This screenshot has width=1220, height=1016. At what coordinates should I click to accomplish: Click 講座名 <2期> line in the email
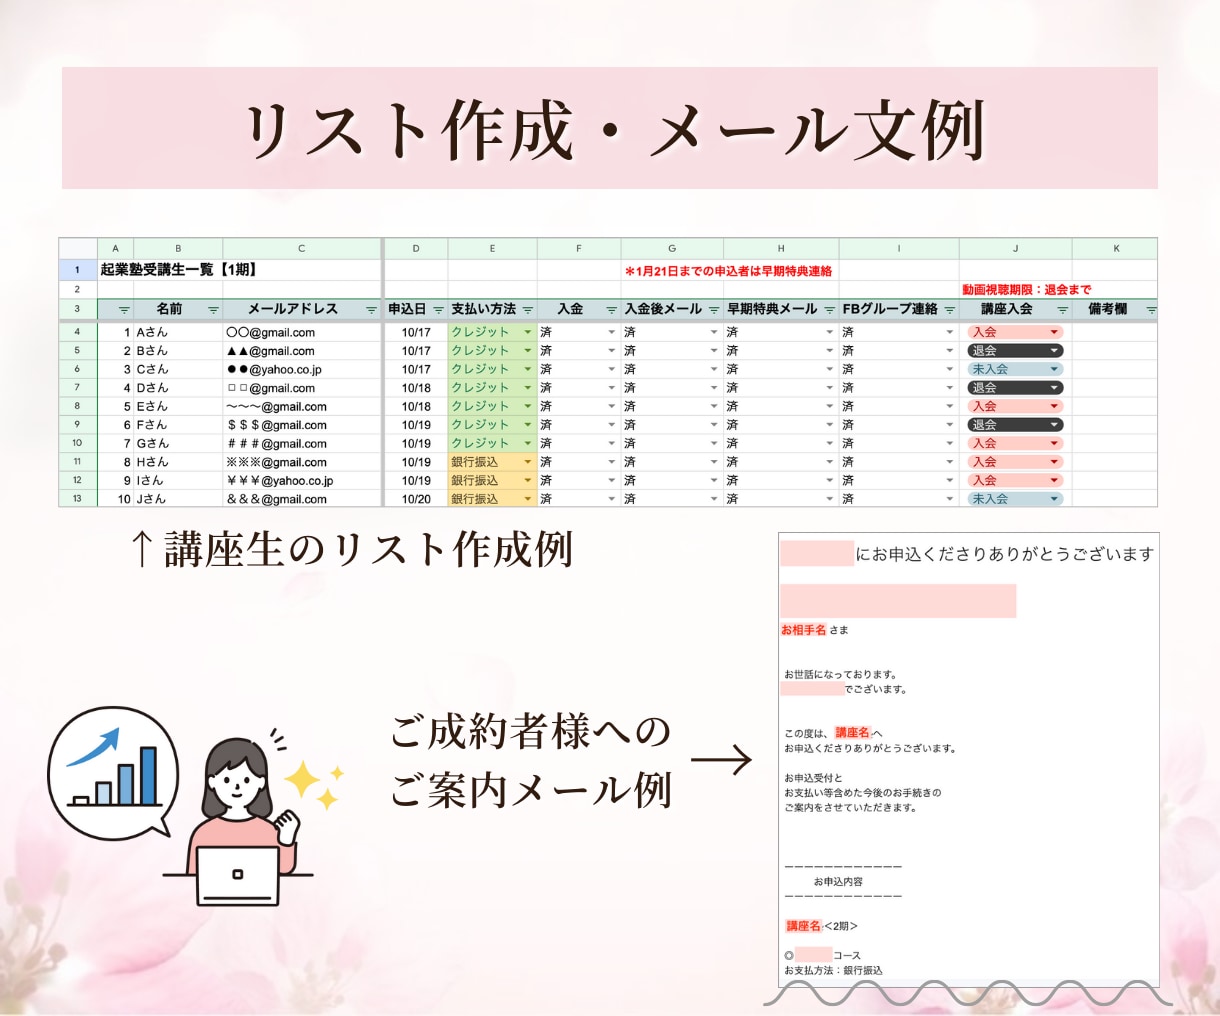821,926
